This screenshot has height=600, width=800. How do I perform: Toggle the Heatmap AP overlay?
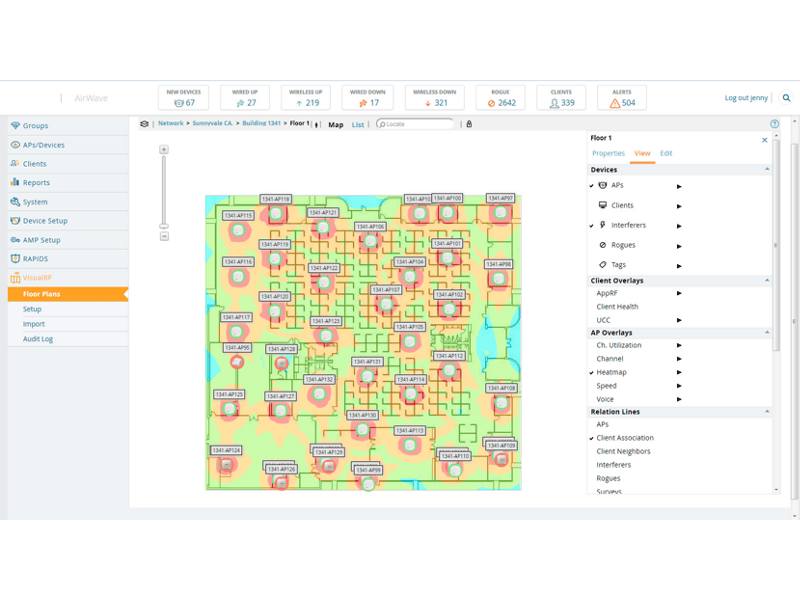click(x=611, y=372)
